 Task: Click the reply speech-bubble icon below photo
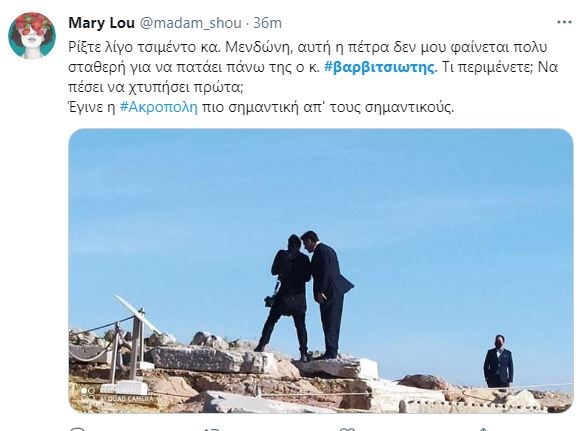click(x=78, y=429)
